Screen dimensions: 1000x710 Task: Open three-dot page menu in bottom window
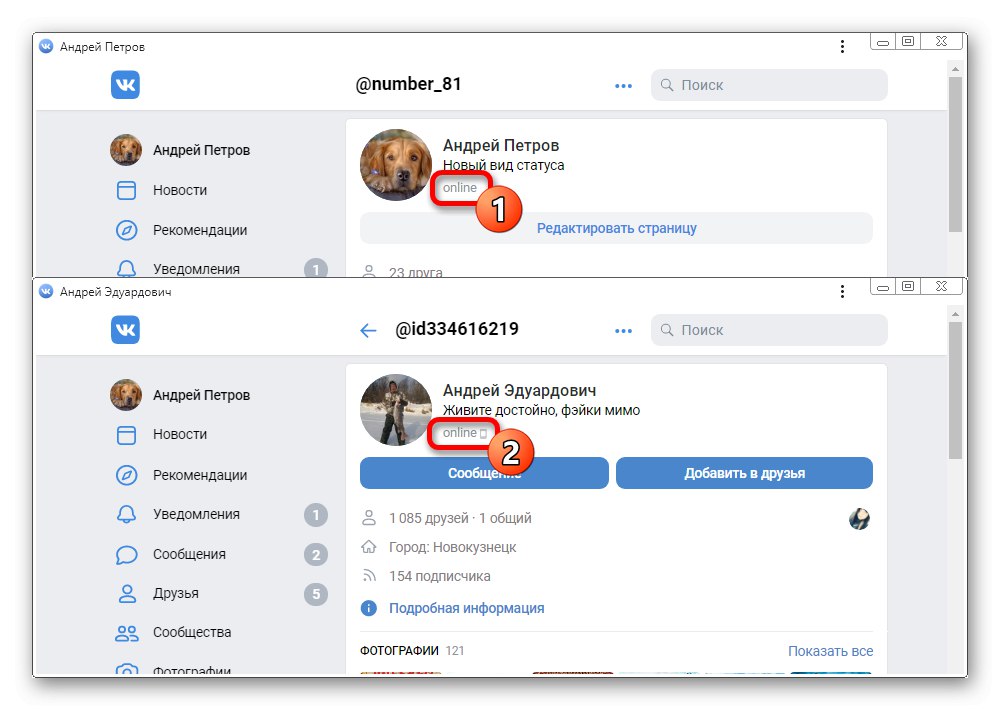[623, 330]
